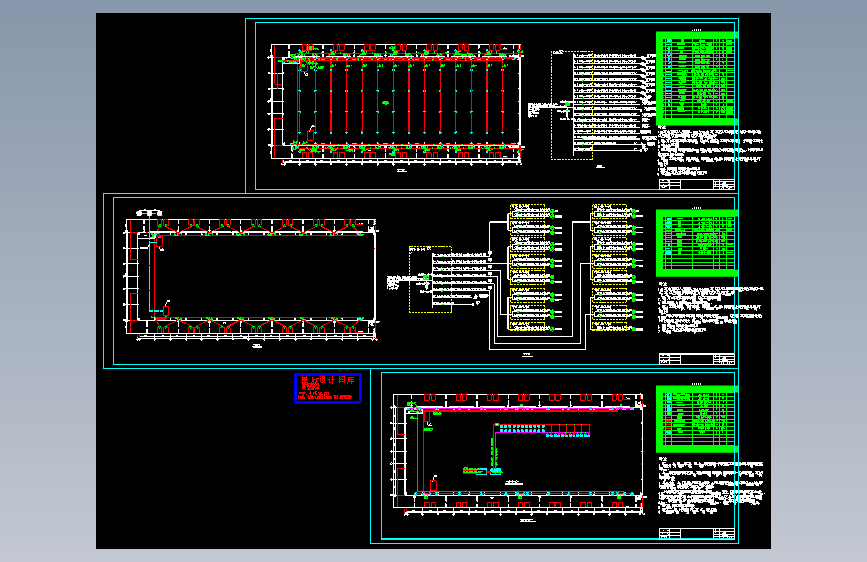Click the middle sheet empty rectangular floor plan
The image size is (867, 562).
(251, 278)
